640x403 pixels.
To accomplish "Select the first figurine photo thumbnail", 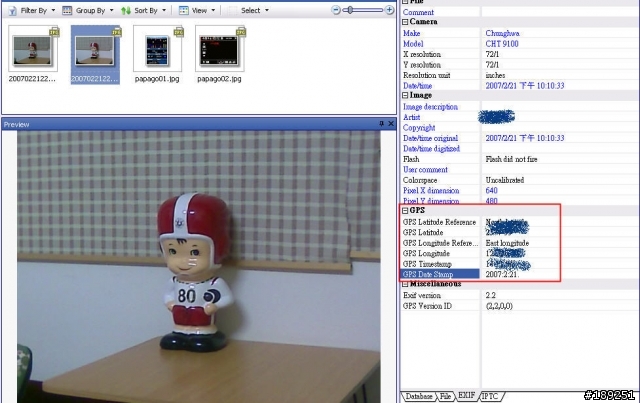I will click(33, 54).
